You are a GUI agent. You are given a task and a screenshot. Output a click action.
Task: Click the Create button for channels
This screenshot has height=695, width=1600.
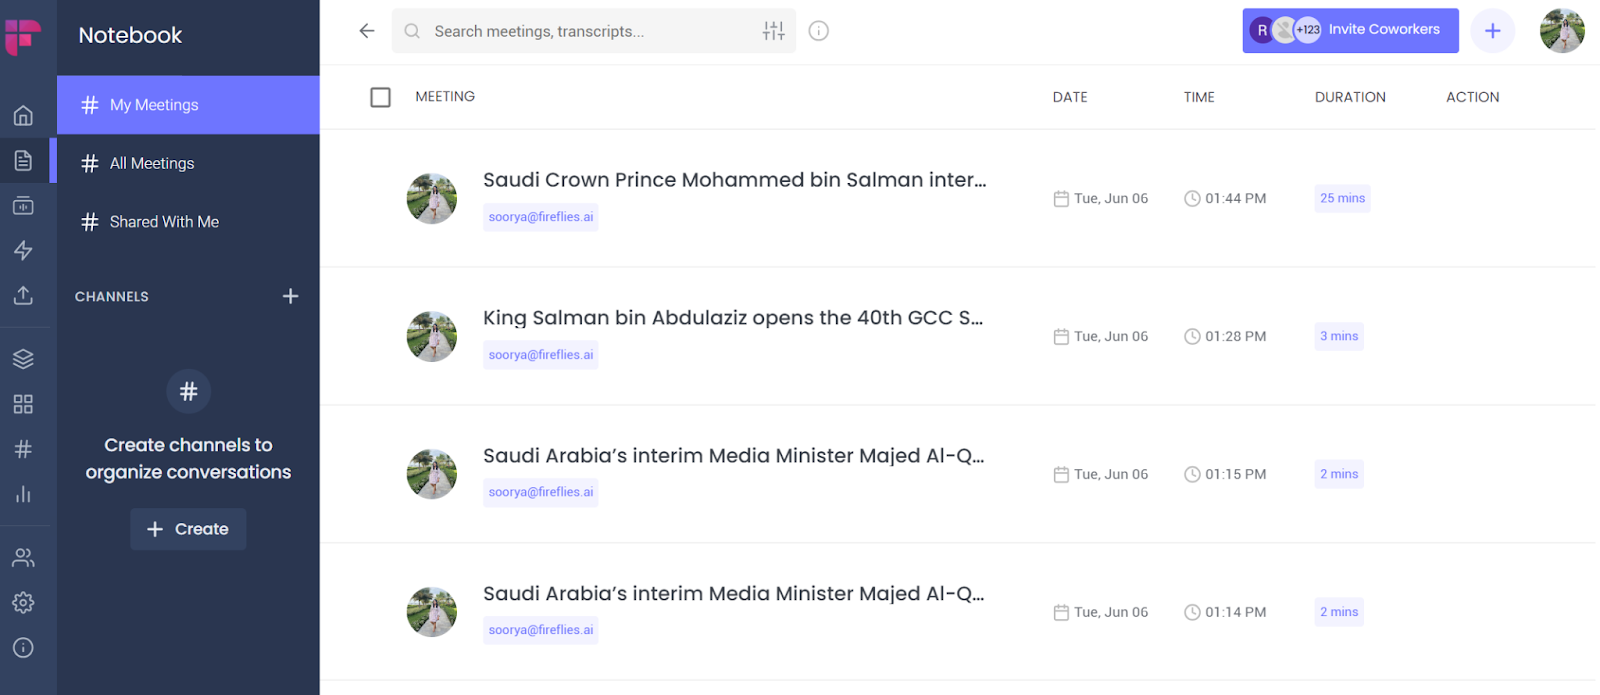click(188, 529)
